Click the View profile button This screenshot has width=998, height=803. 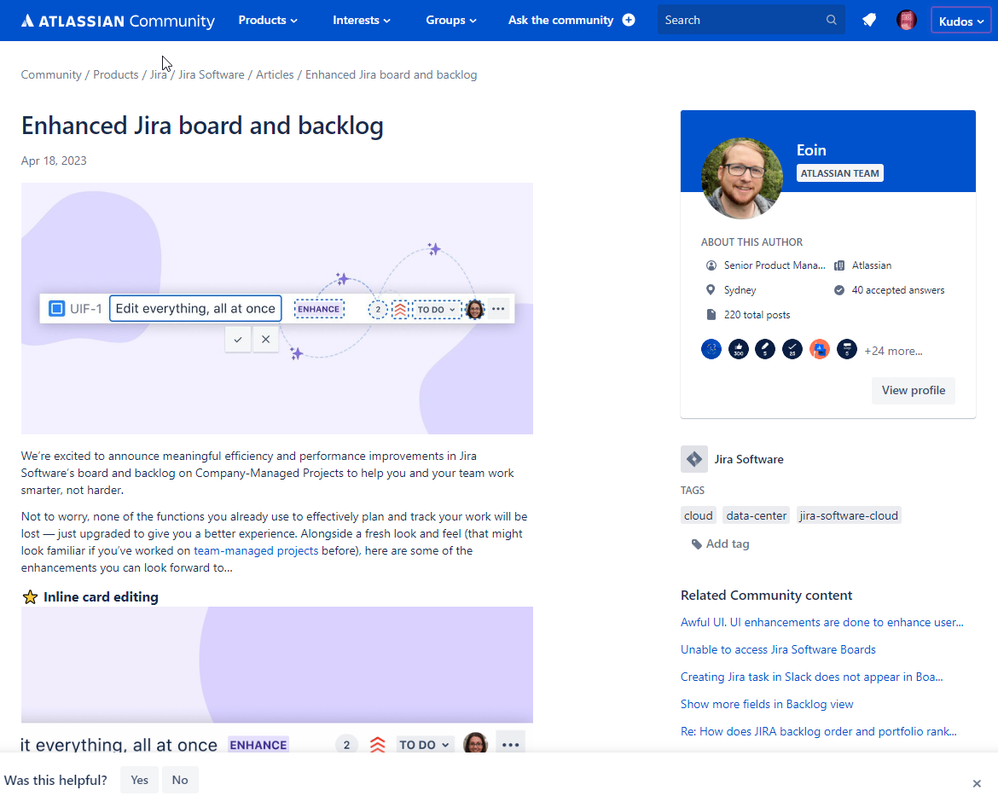(x=913, y=390)
